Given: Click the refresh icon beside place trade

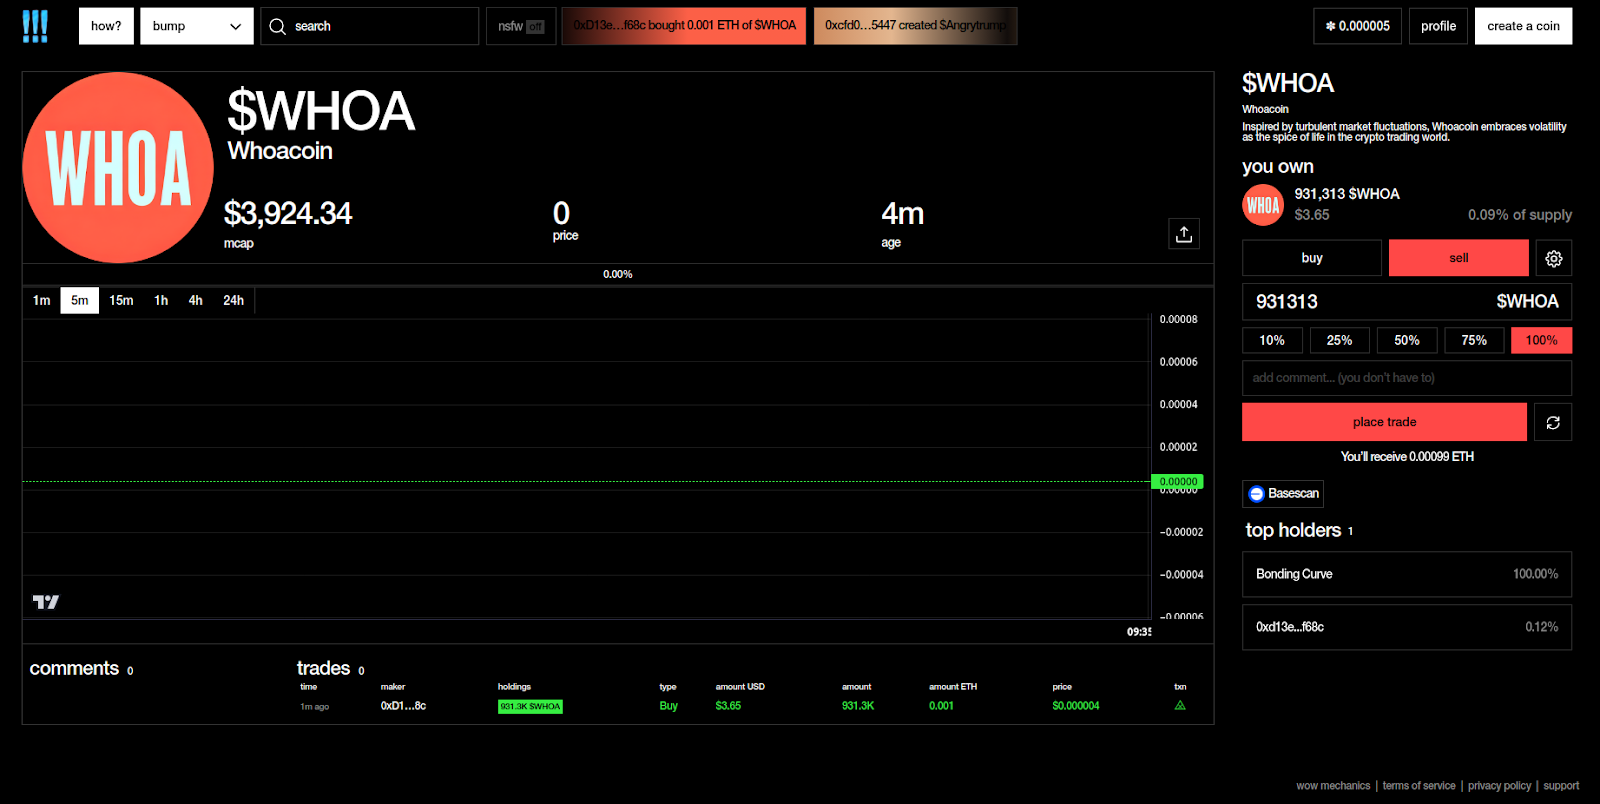Looking at the screenshot, I should (1553, 422).
